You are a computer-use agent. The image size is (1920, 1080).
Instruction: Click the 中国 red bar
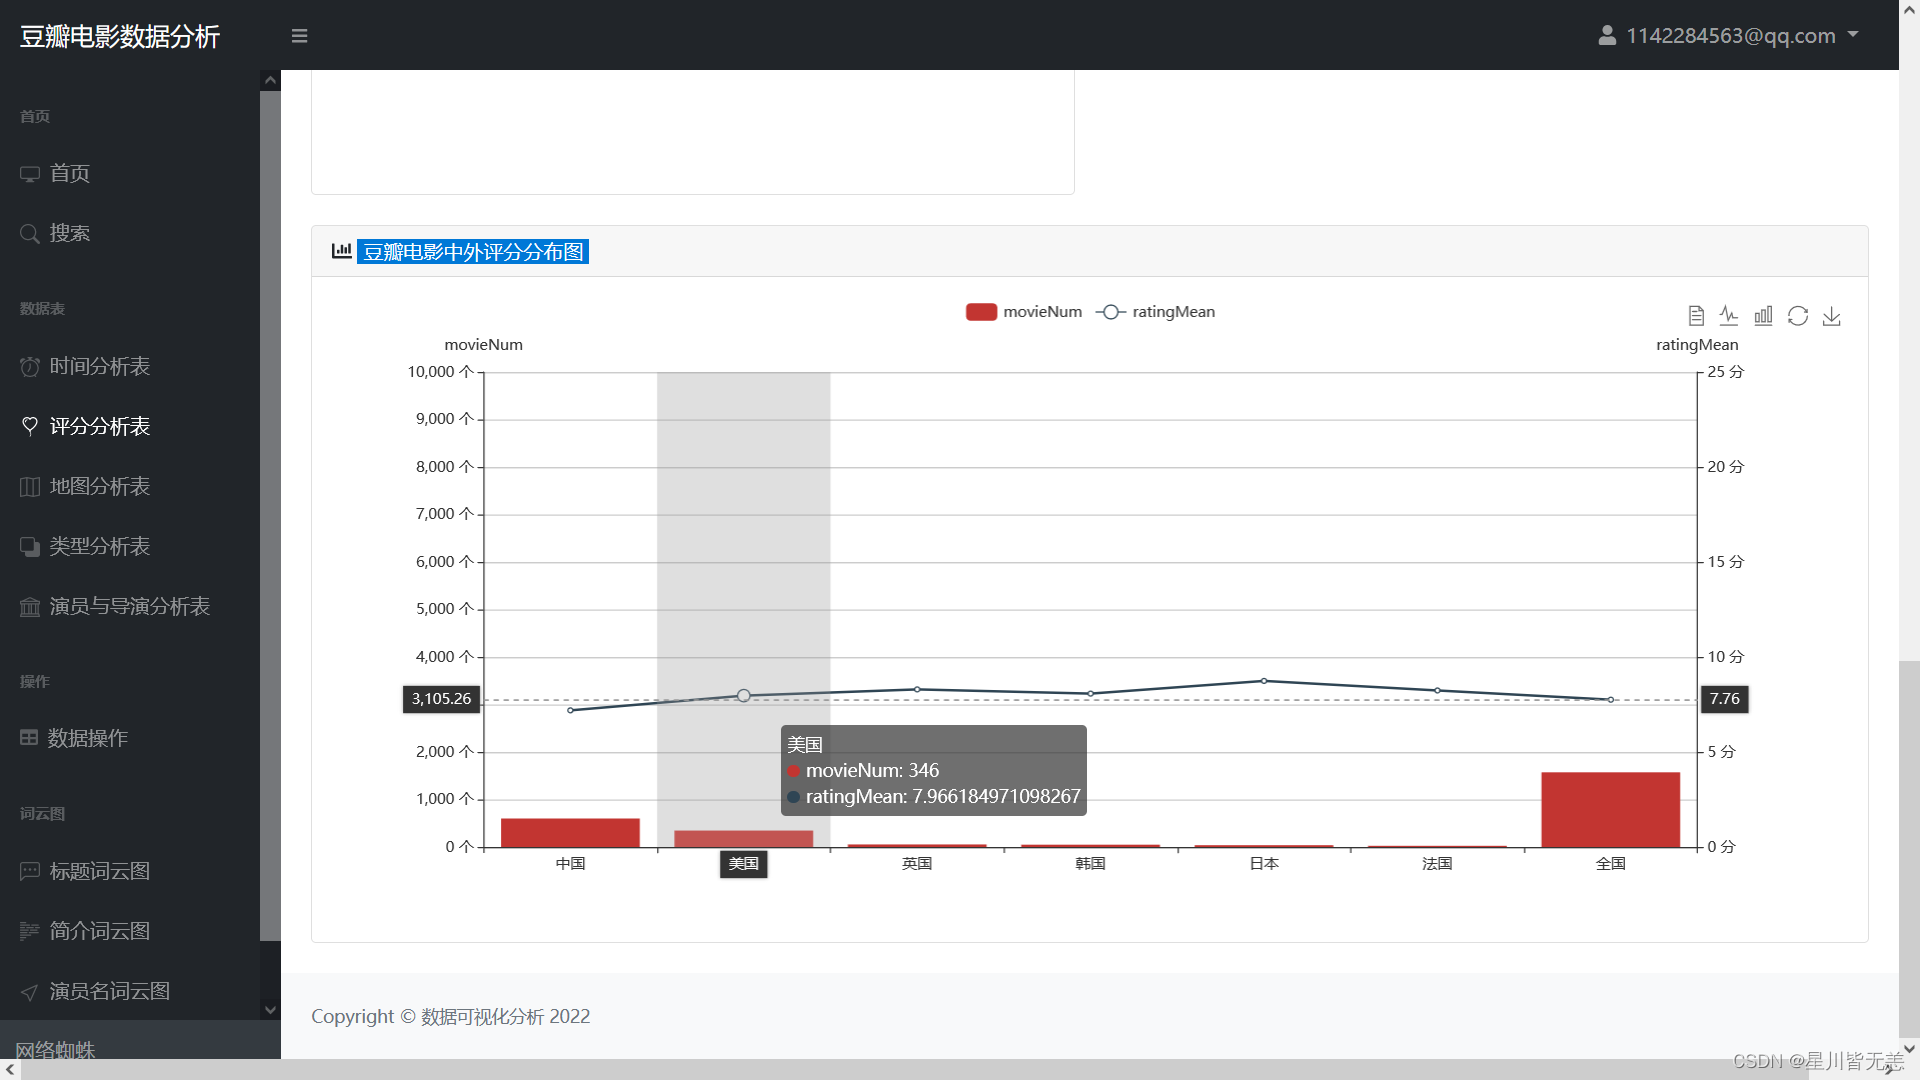pyautogui.click(x=570, y=833)
